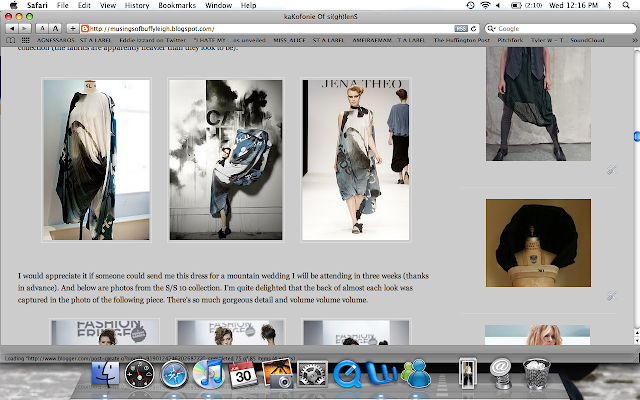Click the menu bar date and time
This screenshot has width=640, height=400.
573,5
